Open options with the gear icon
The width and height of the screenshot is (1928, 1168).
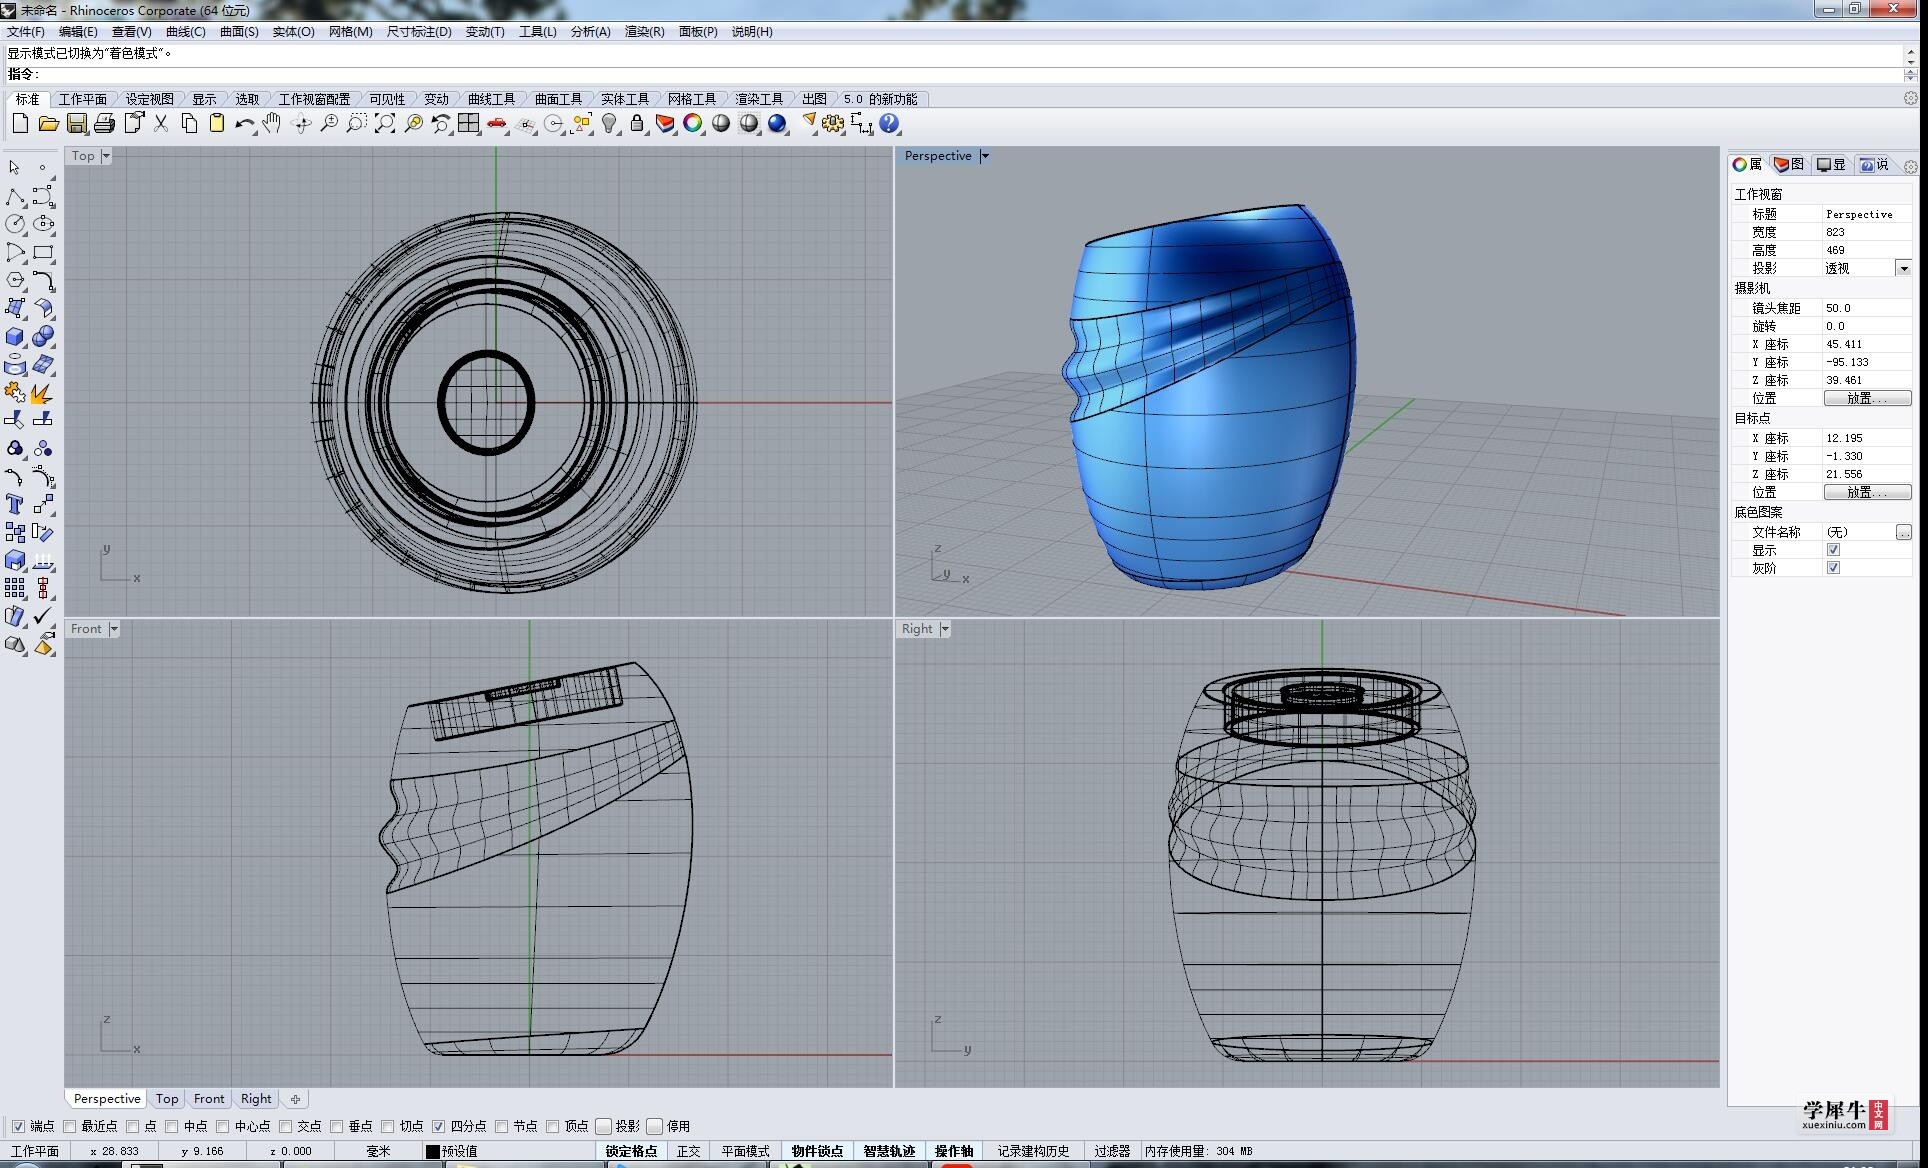coord(833,124)
